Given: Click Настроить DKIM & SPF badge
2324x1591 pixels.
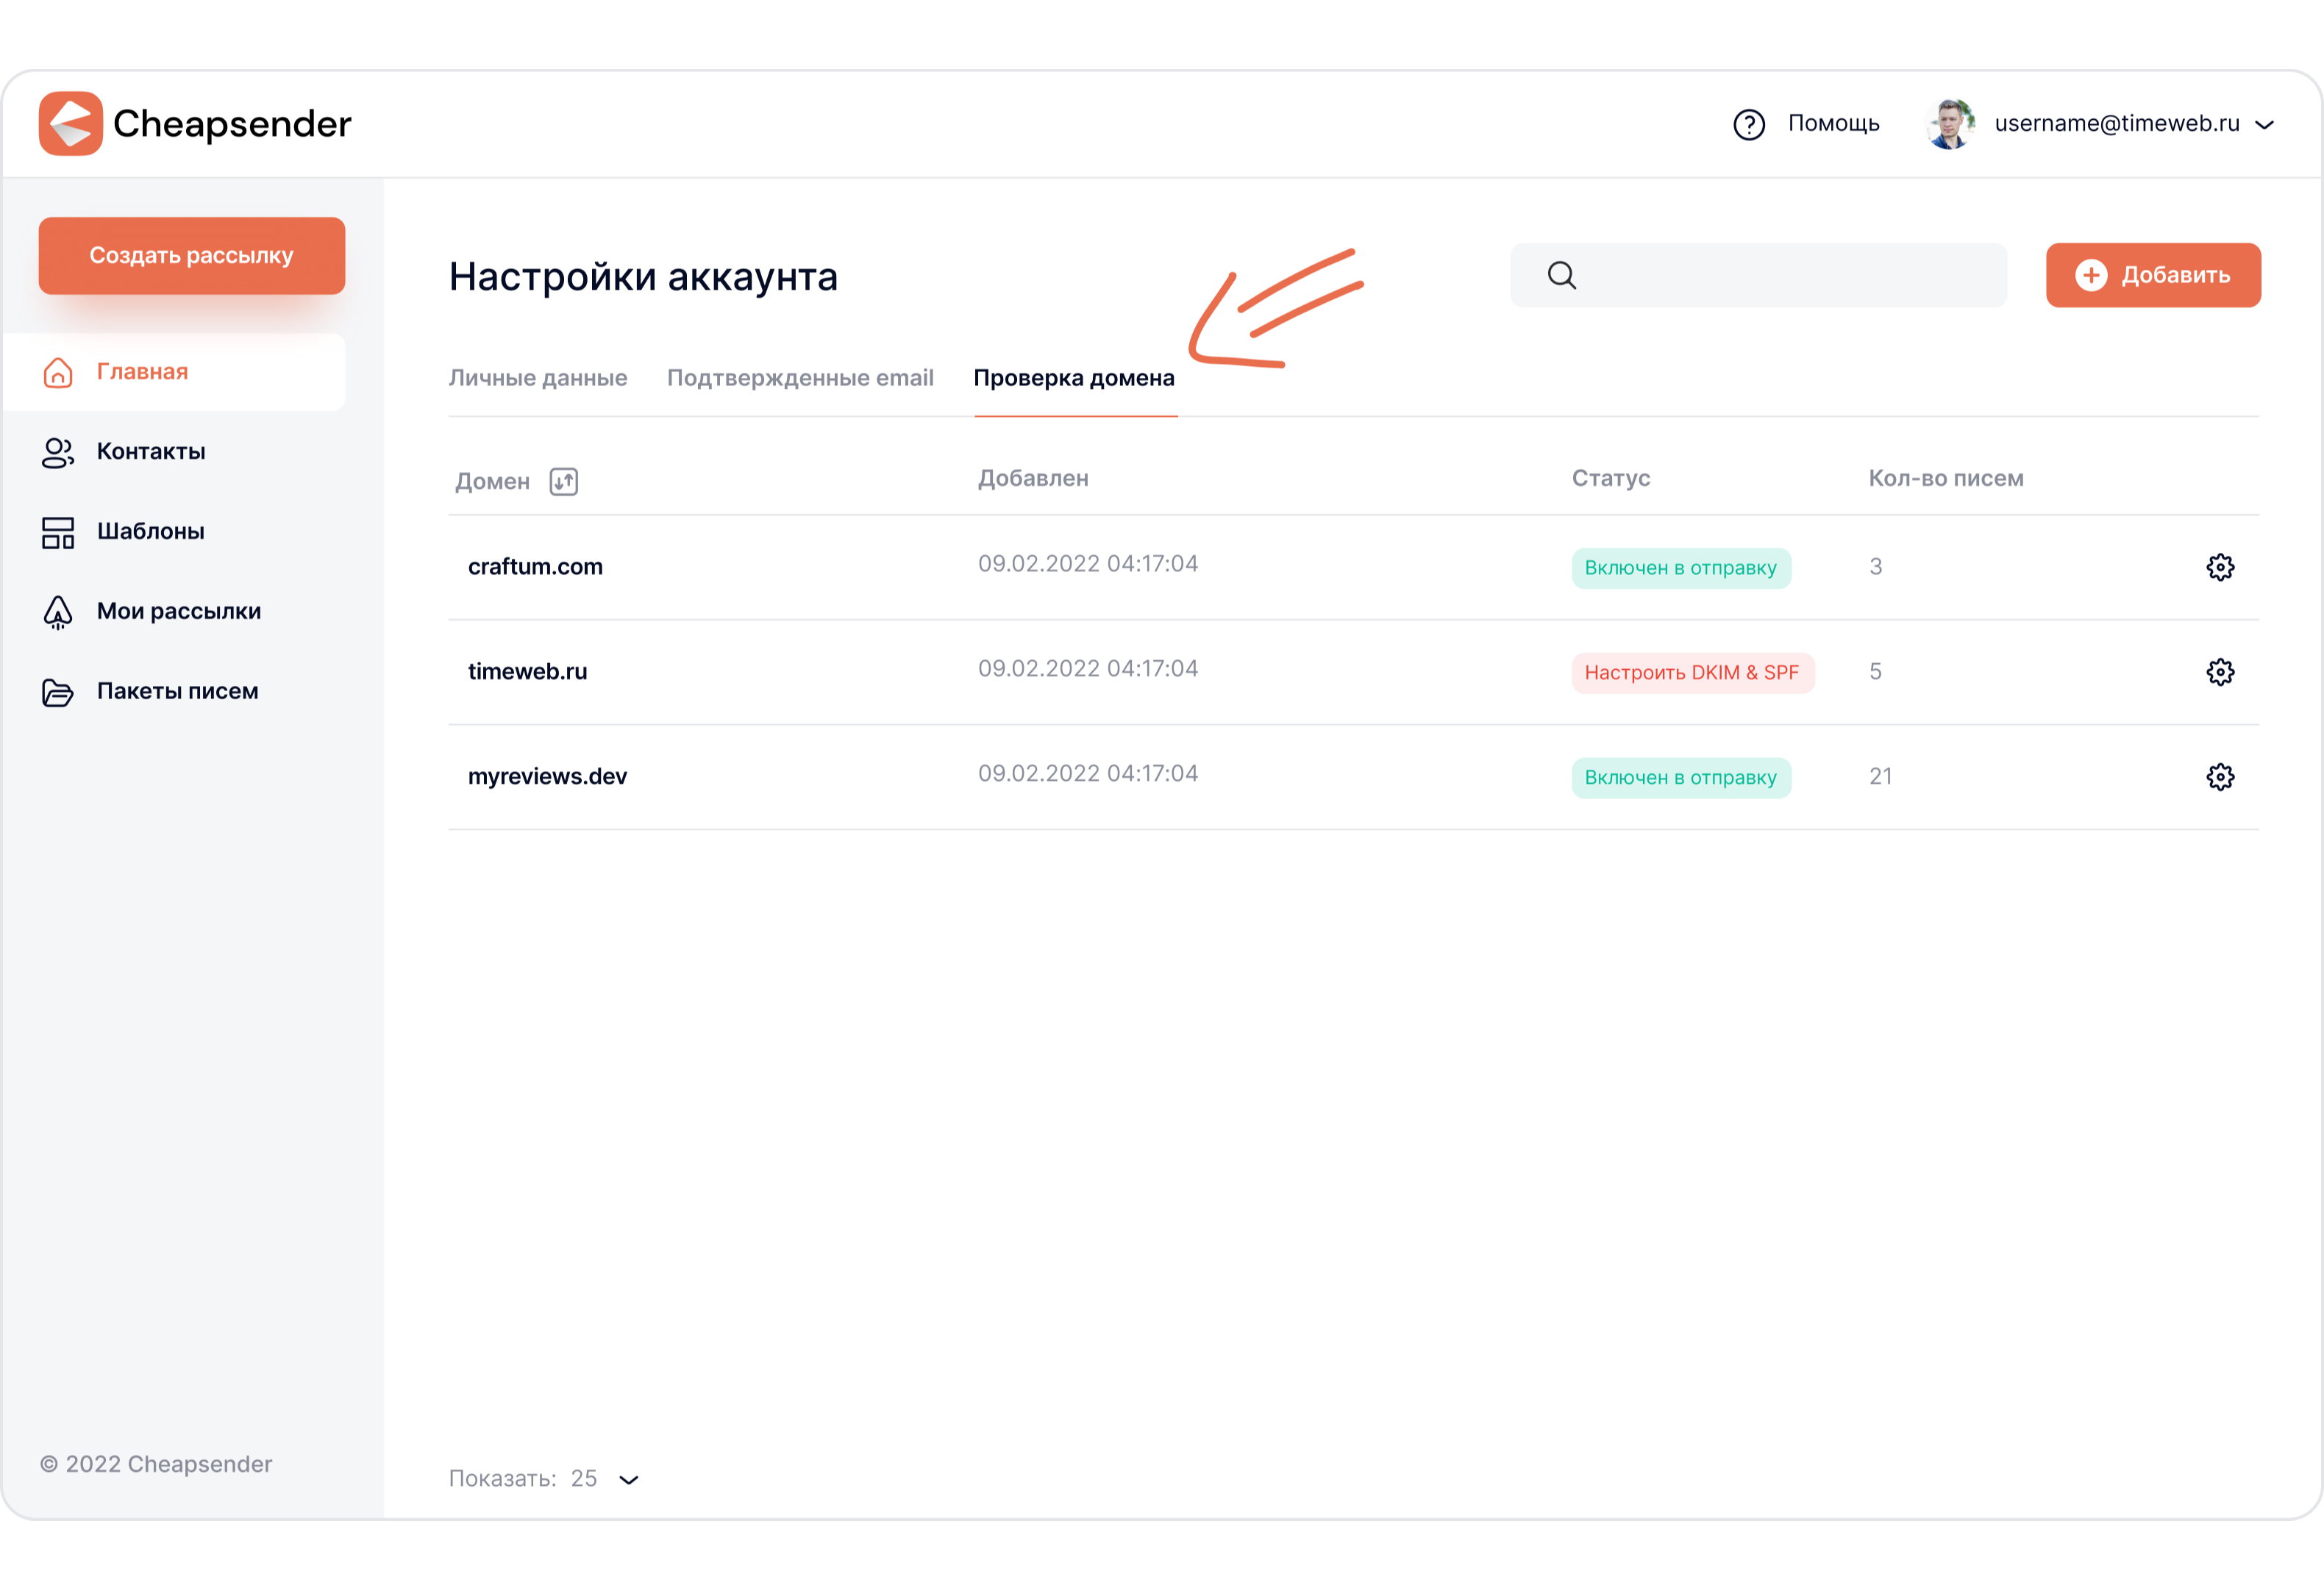Looking at the screenshot, I should (1692, 673).
